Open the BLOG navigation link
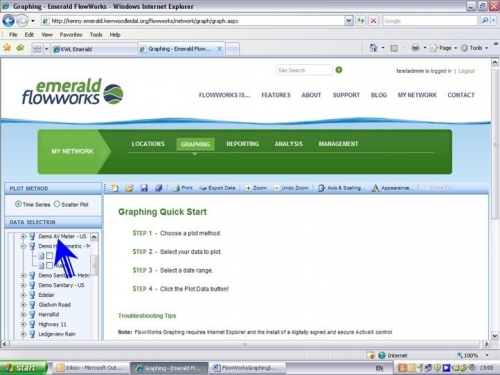The image size is (500, 375). pyautogui.click(x=379, y=95)
